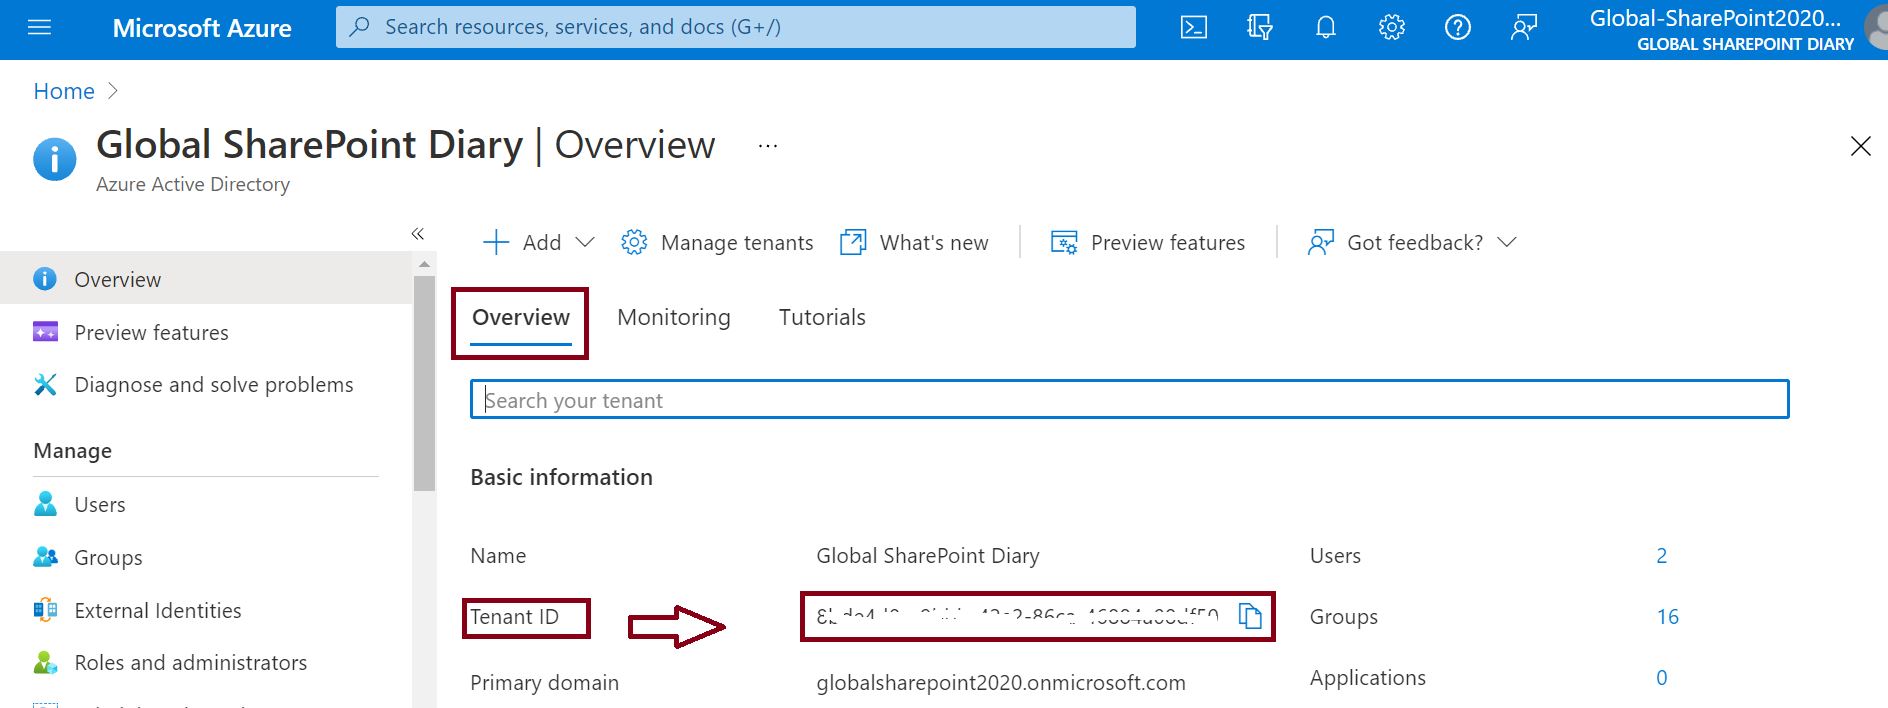Open the ellipsis more options next to Overview title
Screen dimensions: 1888x708
coord(767,146)
